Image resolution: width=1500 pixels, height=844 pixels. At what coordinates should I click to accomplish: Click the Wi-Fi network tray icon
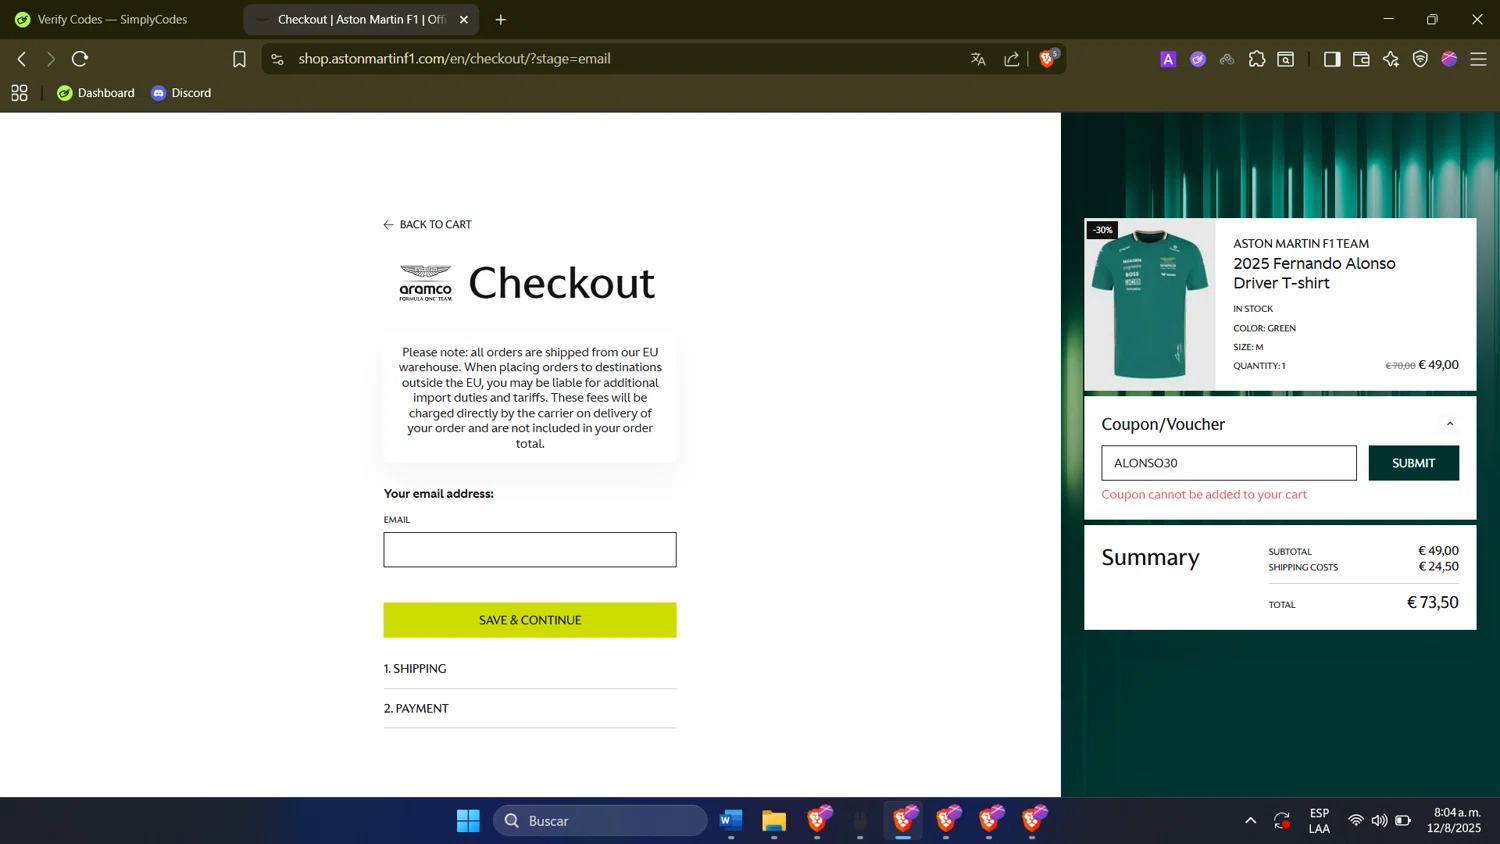(x=1356, y=821)
